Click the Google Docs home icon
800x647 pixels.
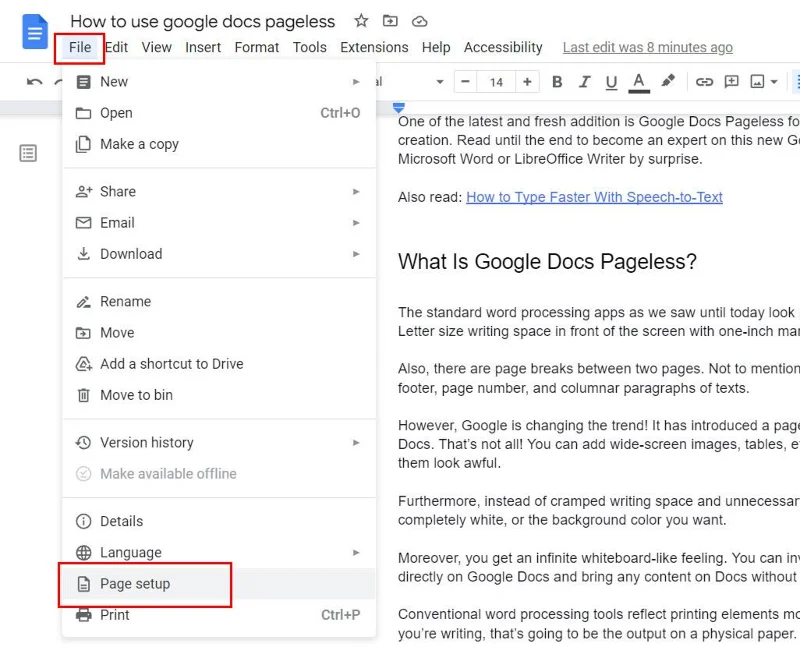(x=35, y=32)
